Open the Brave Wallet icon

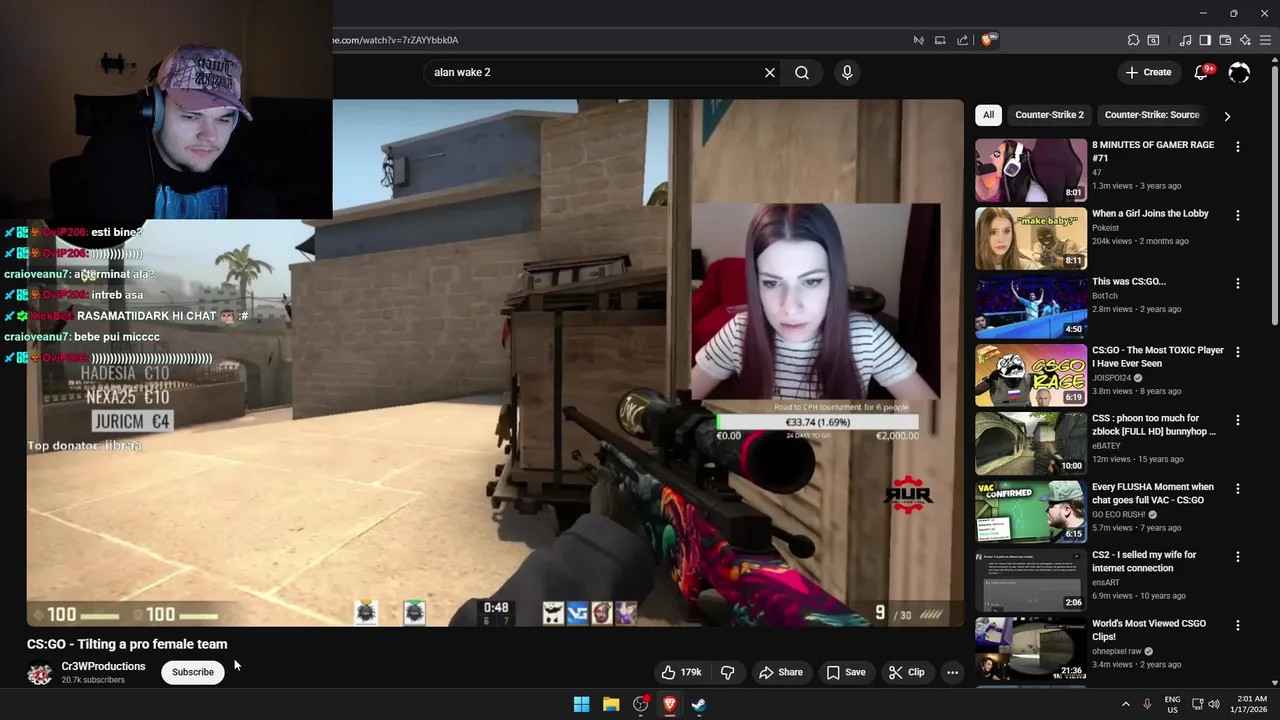[1225, 40]
